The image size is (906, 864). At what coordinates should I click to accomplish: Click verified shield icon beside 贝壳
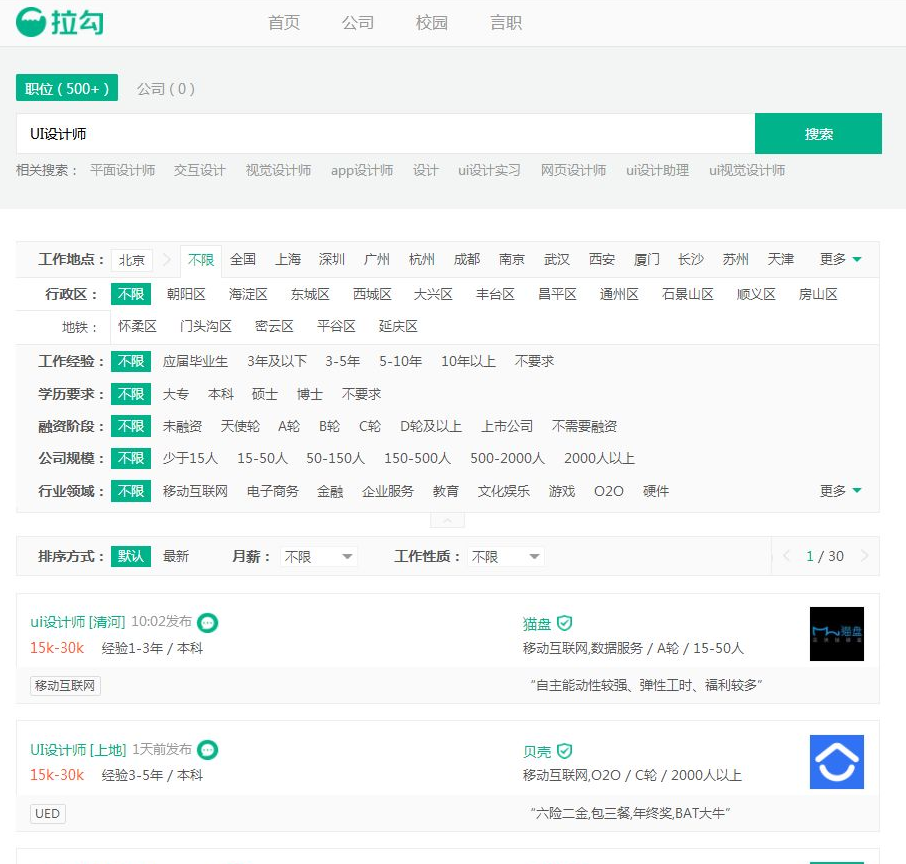pyautogui.click(x=565, y=750)
